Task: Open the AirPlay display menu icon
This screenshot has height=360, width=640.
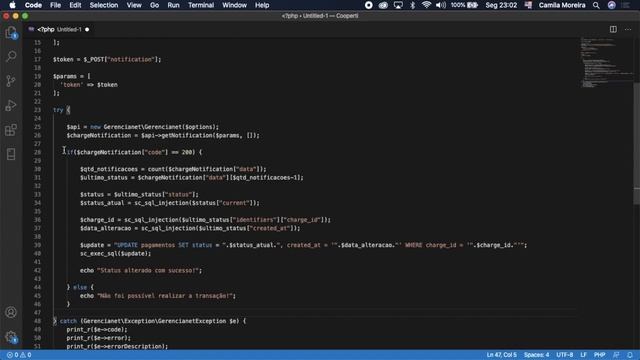Action: pos(398,5)
